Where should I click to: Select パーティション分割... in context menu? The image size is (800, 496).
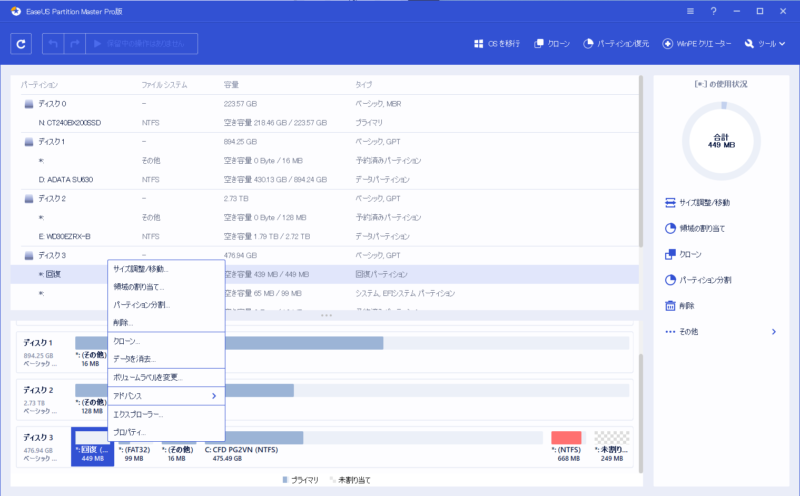[x=166, y=305]
